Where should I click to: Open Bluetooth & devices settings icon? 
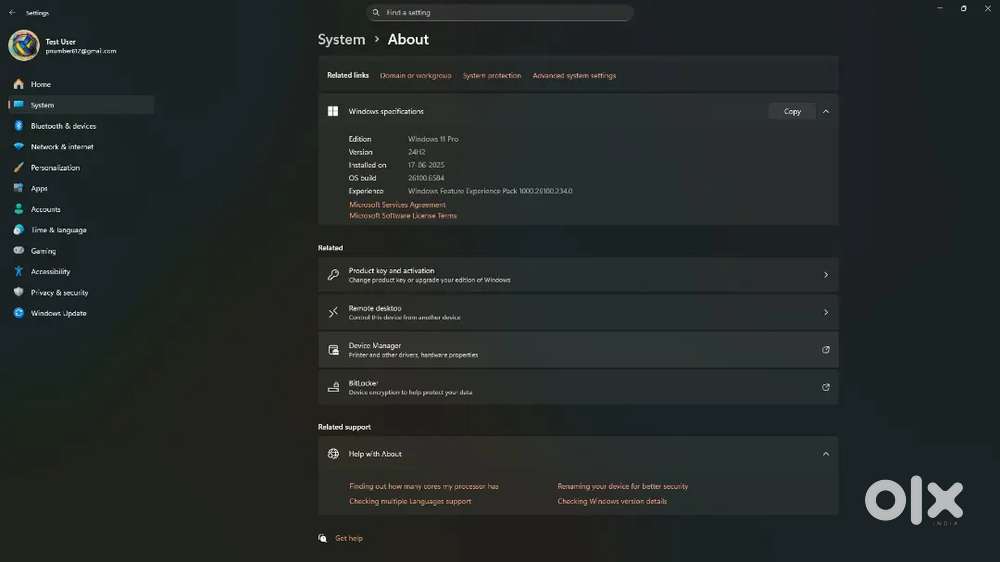pyautogui.click(x=18, y=126)
